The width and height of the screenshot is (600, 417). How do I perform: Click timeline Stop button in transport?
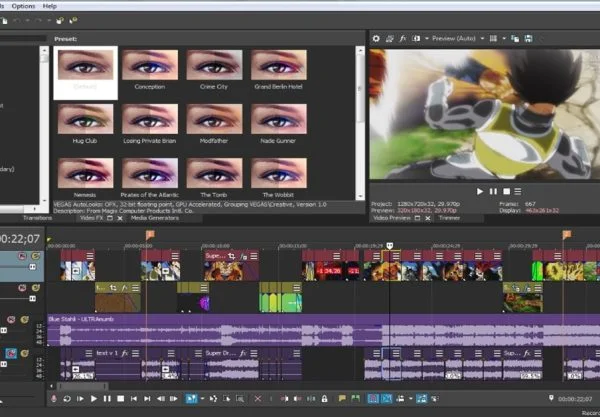click(121, 399)
